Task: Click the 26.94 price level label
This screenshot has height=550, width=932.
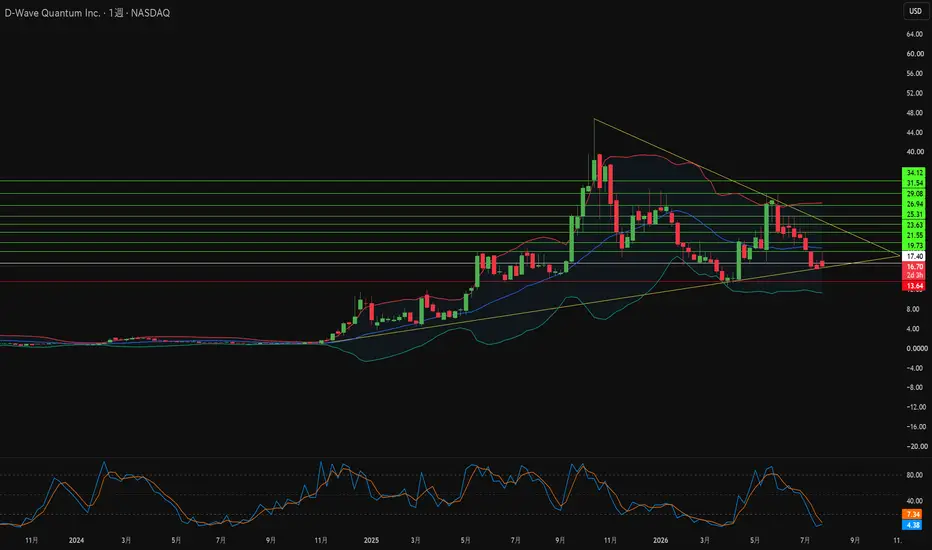Action: (914, 204)
